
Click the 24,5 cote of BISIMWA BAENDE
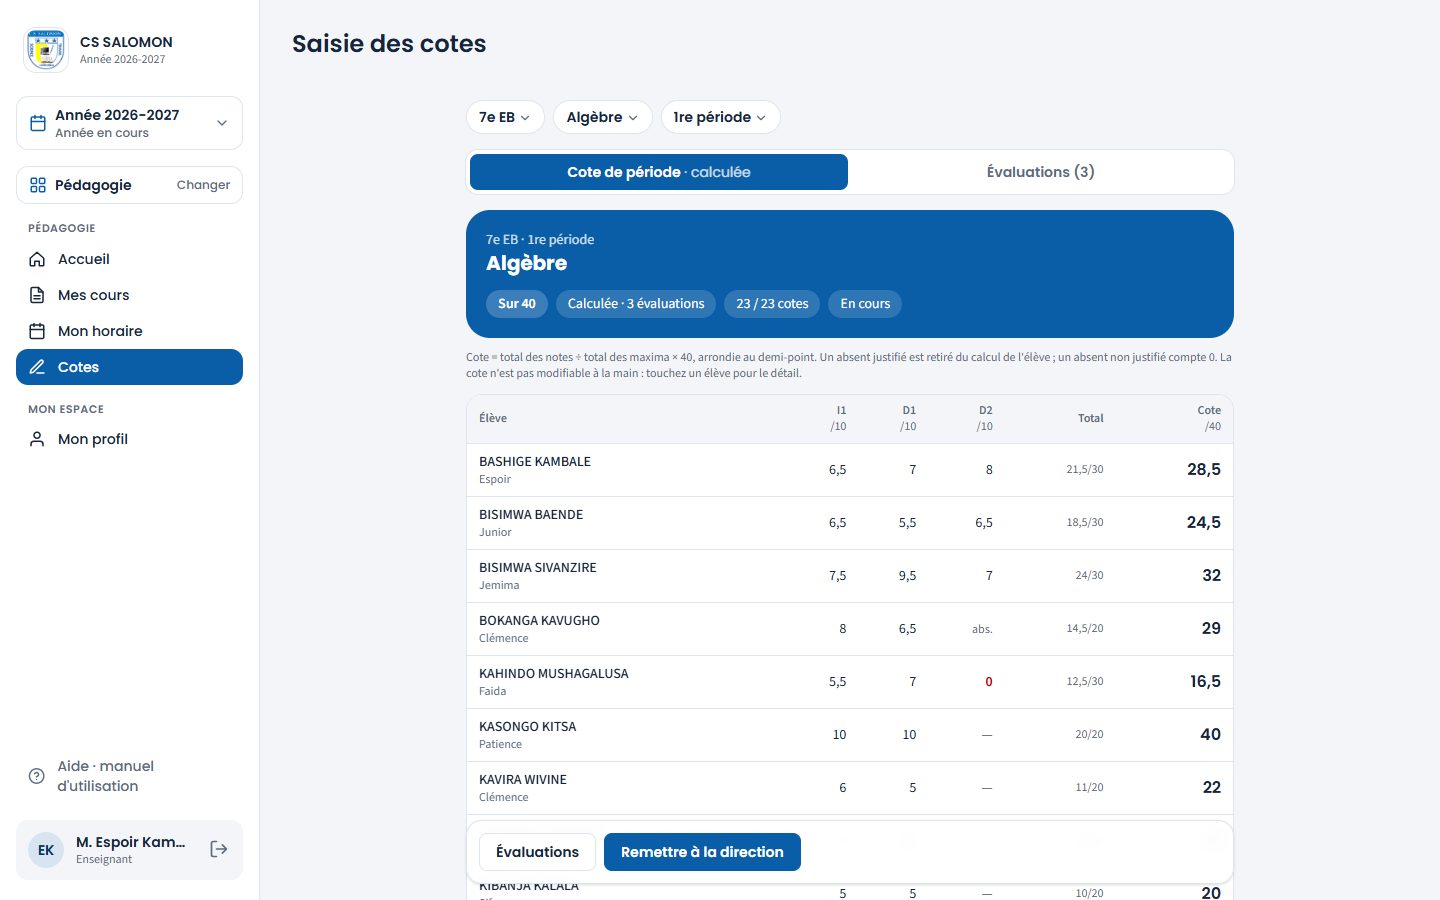1204,523
